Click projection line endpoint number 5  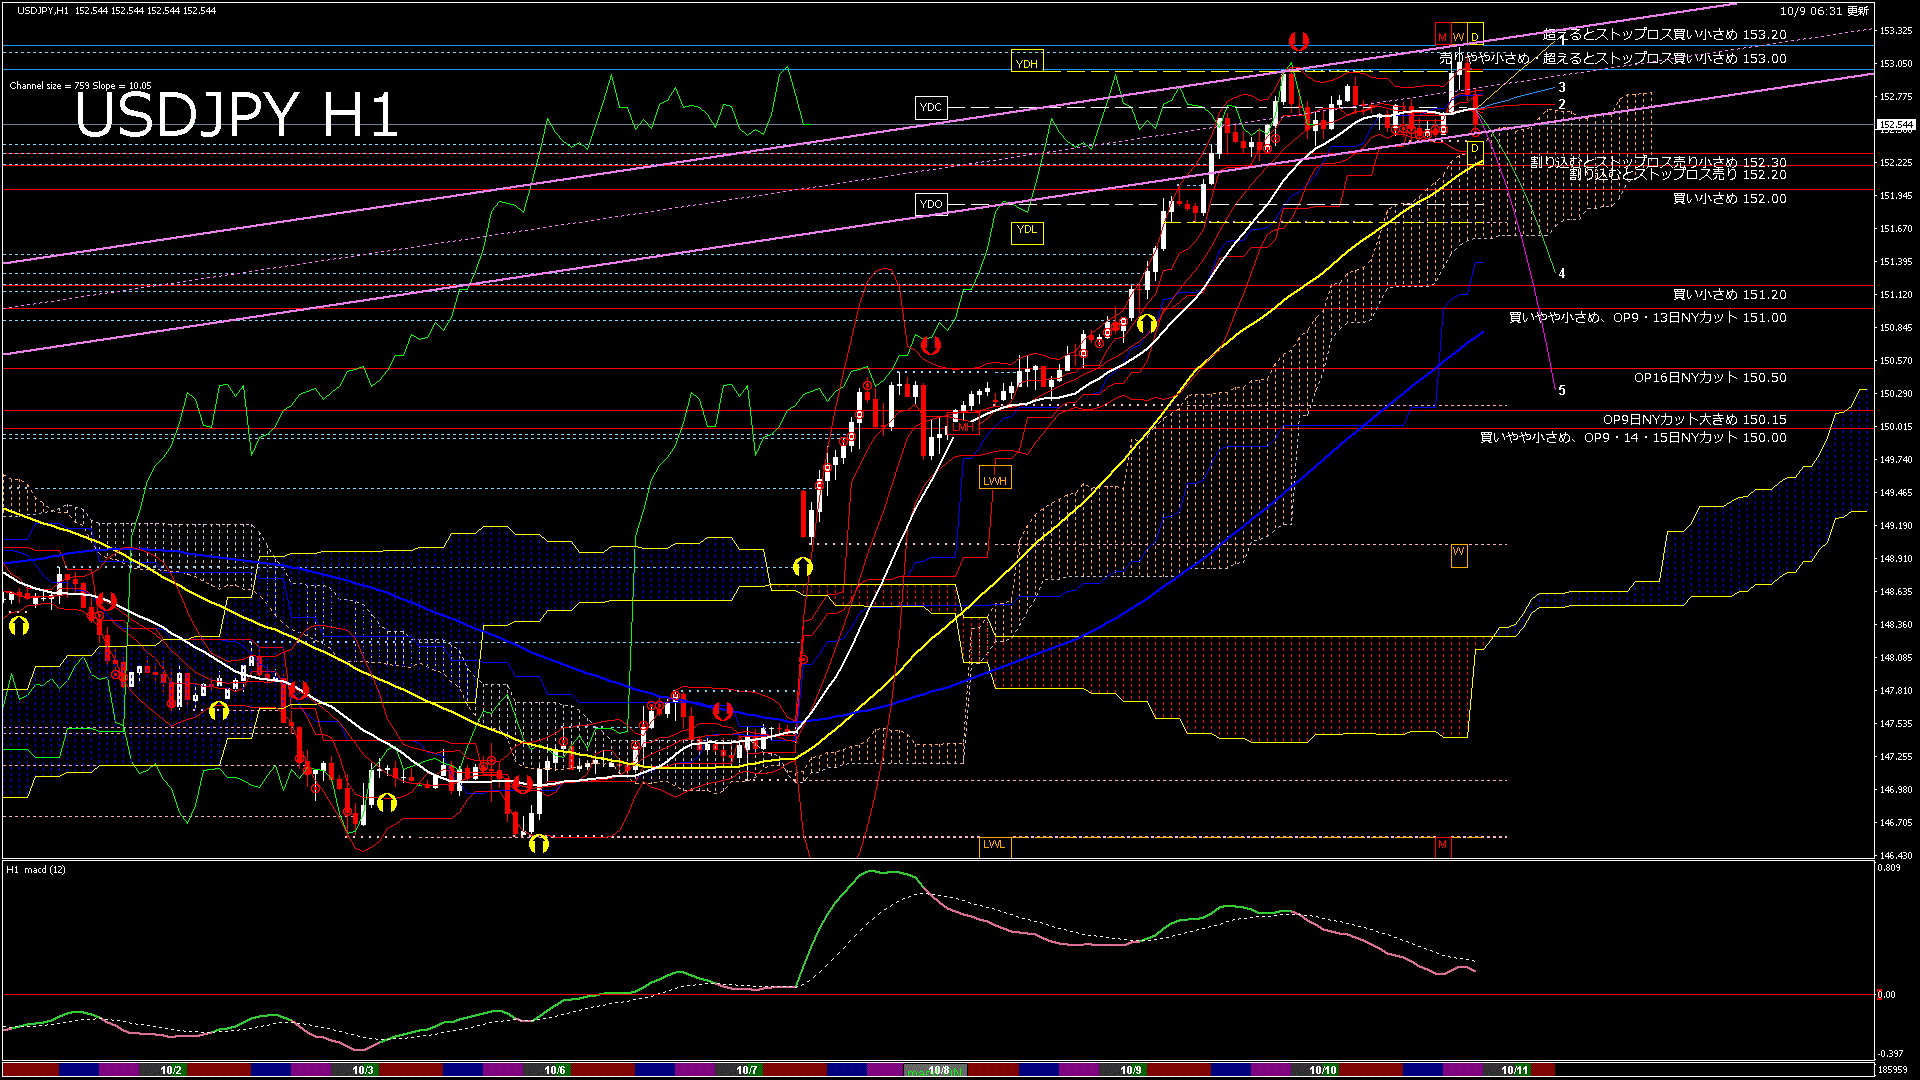(x=1561, y=391)
